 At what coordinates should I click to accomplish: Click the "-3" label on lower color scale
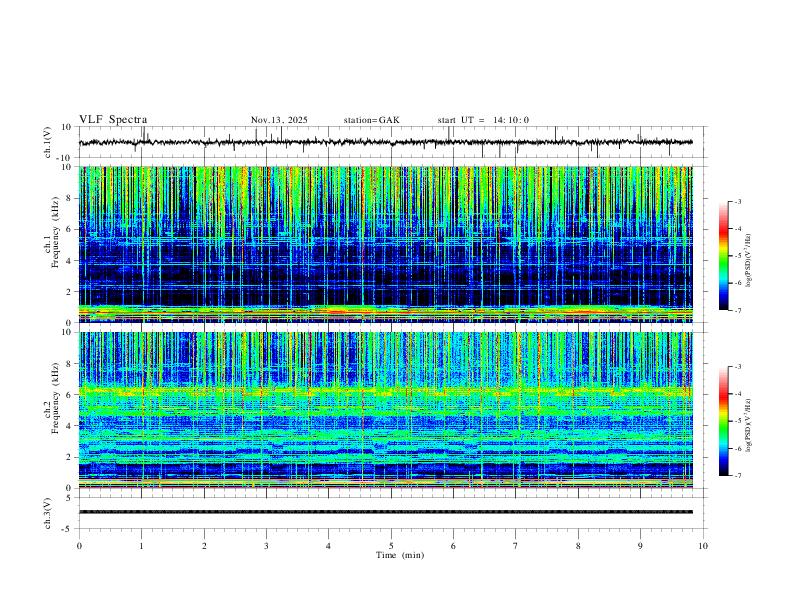point(738,367)
